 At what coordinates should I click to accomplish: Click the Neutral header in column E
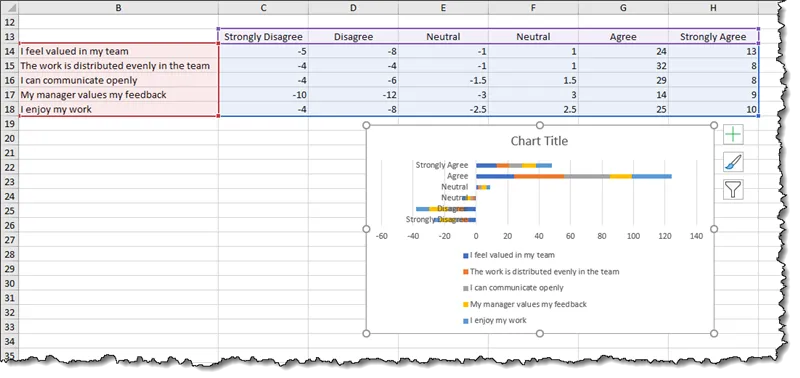(443, 37)
